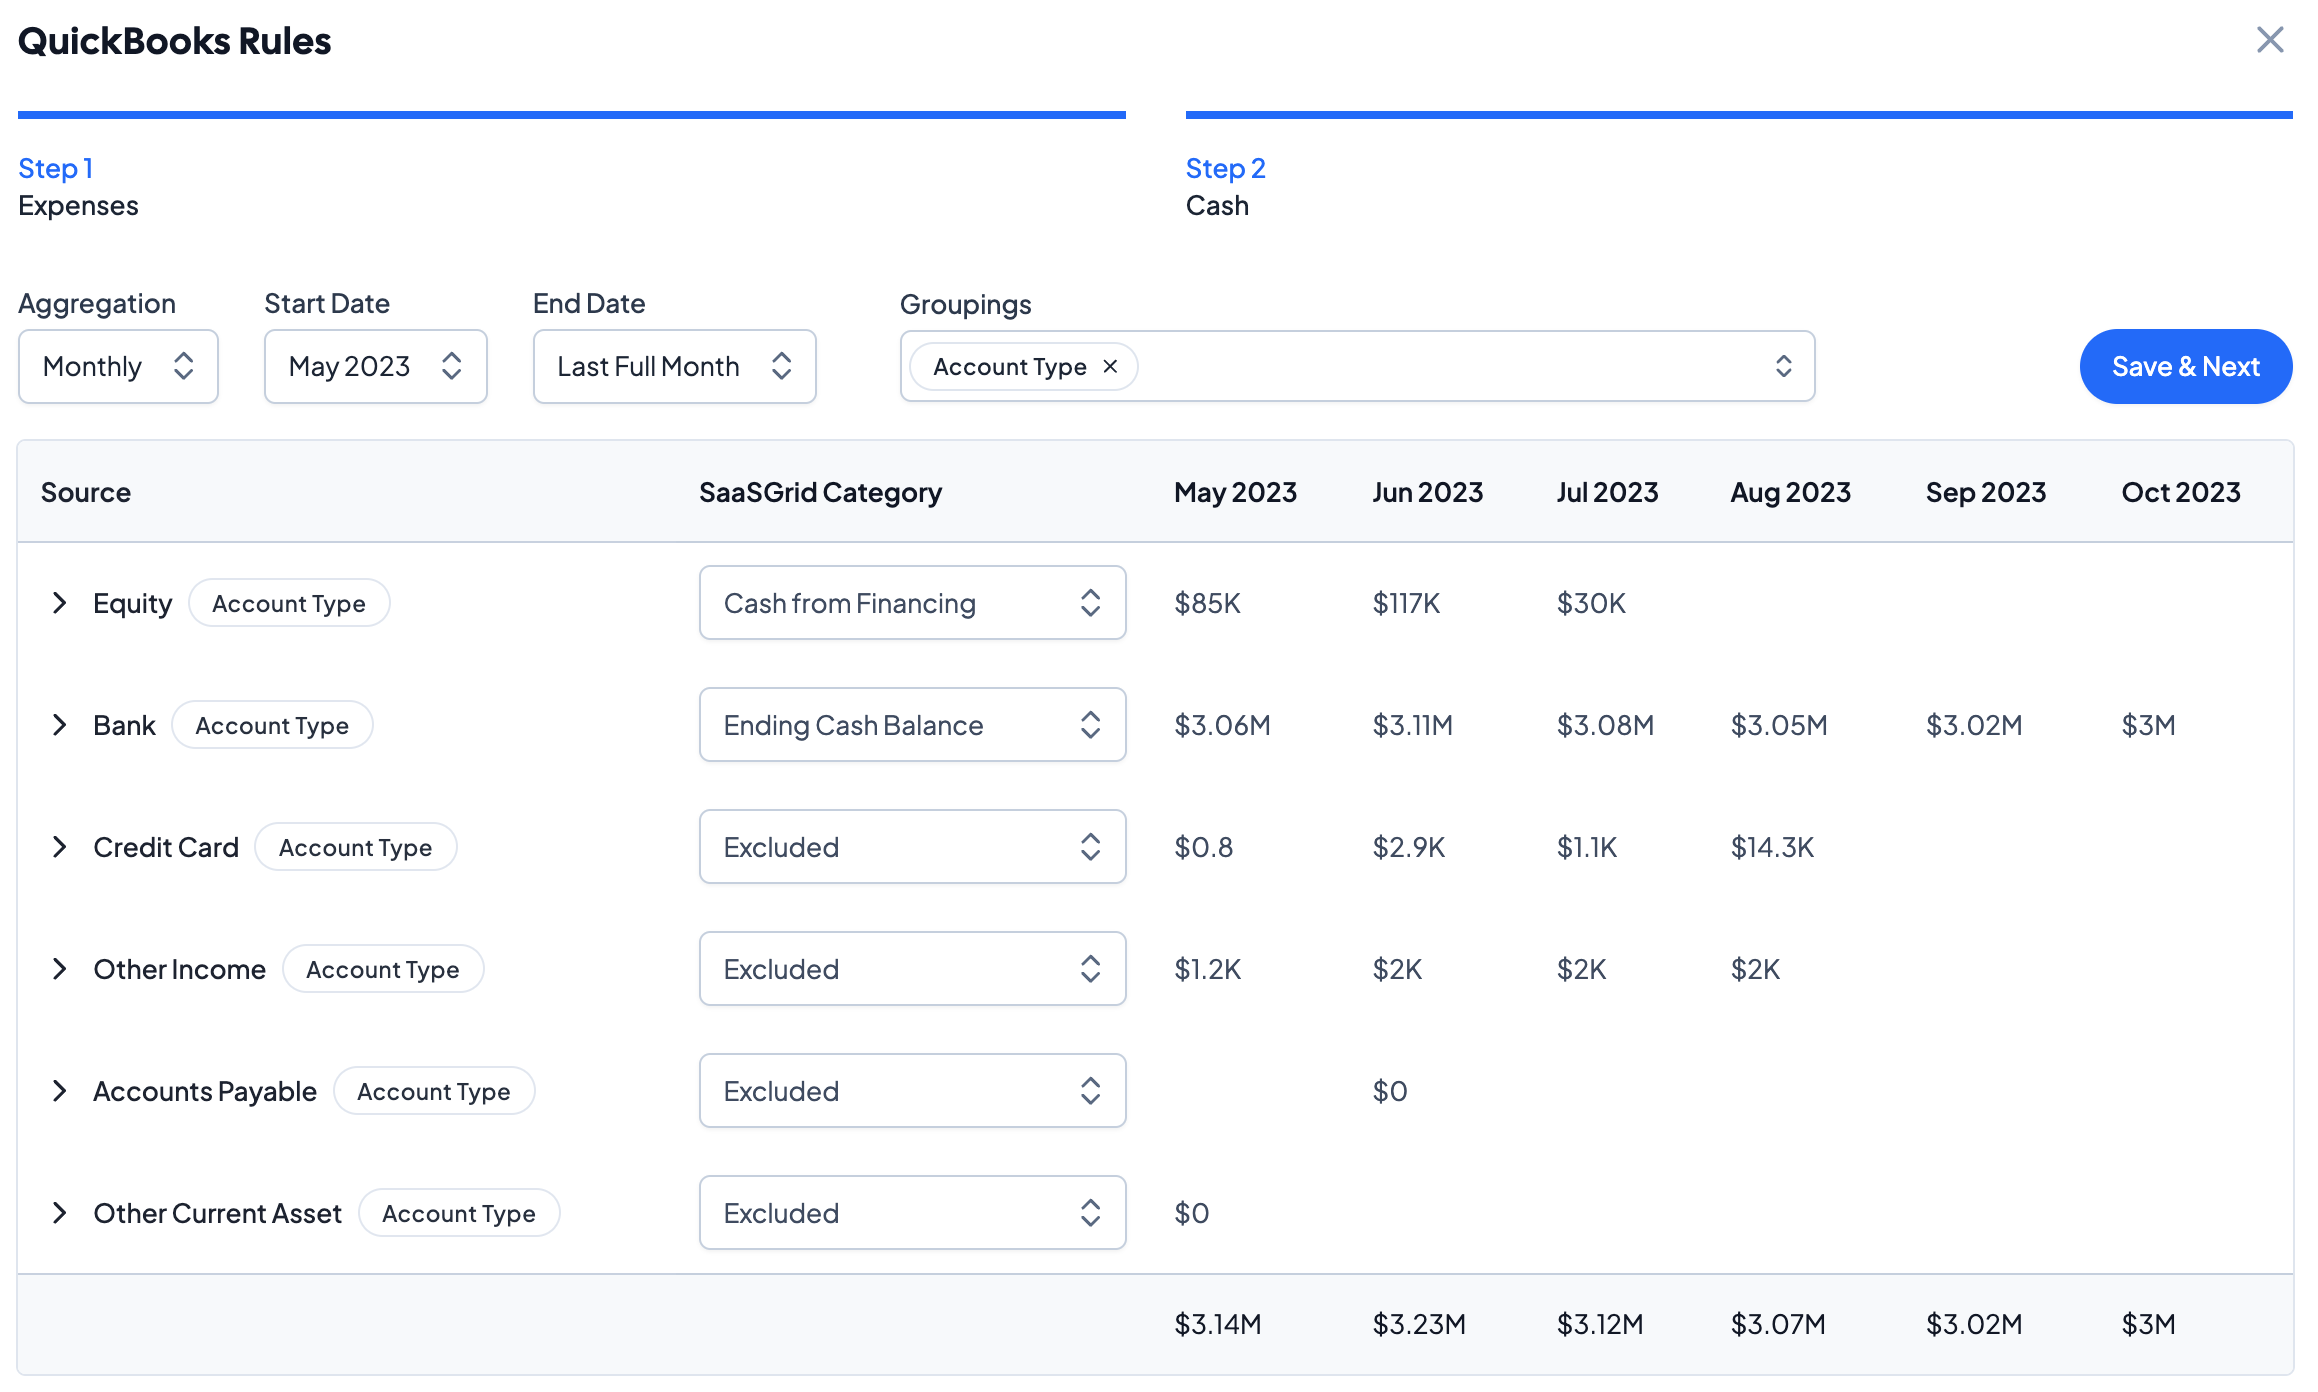Click the SaaSGrid Category column header
Screen dimensions: 2318x1392
coord(820,492)
